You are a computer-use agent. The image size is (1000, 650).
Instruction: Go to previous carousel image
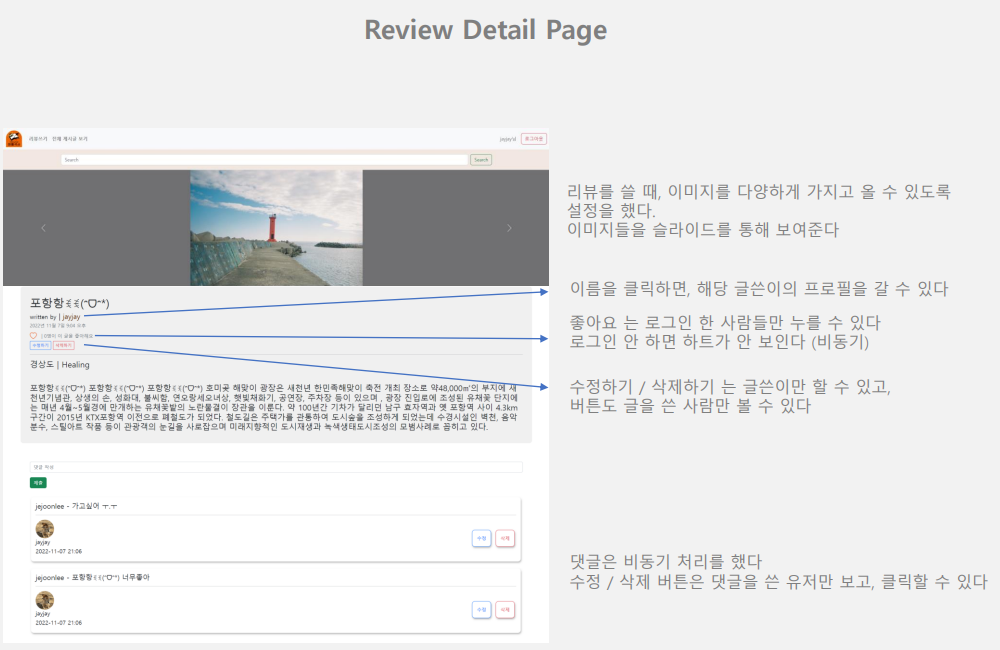coord(43,228)
